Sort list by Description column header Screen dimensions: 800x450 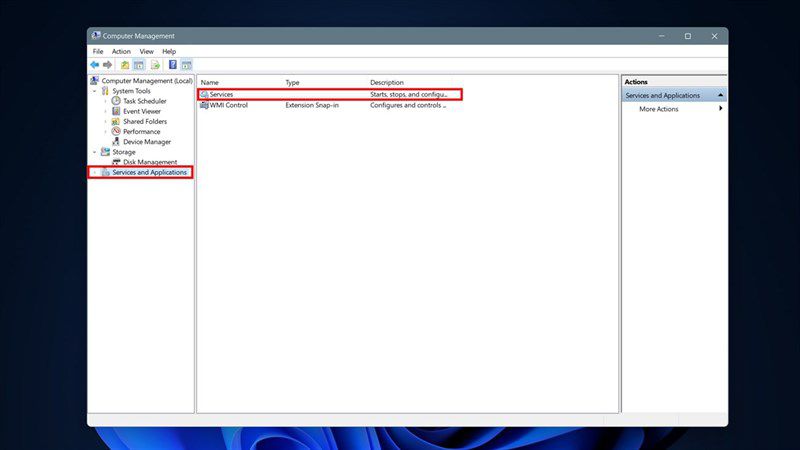[387, 82]
